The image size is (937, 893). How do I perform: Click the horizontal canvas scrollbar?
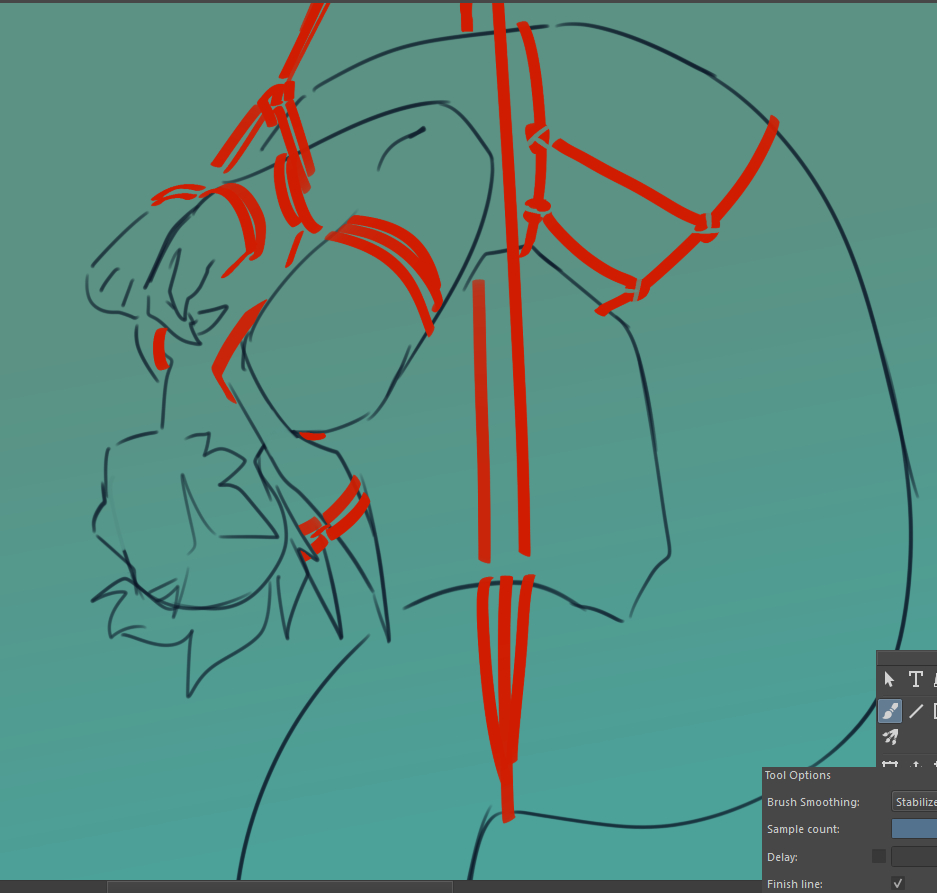(x=279, y=887)
